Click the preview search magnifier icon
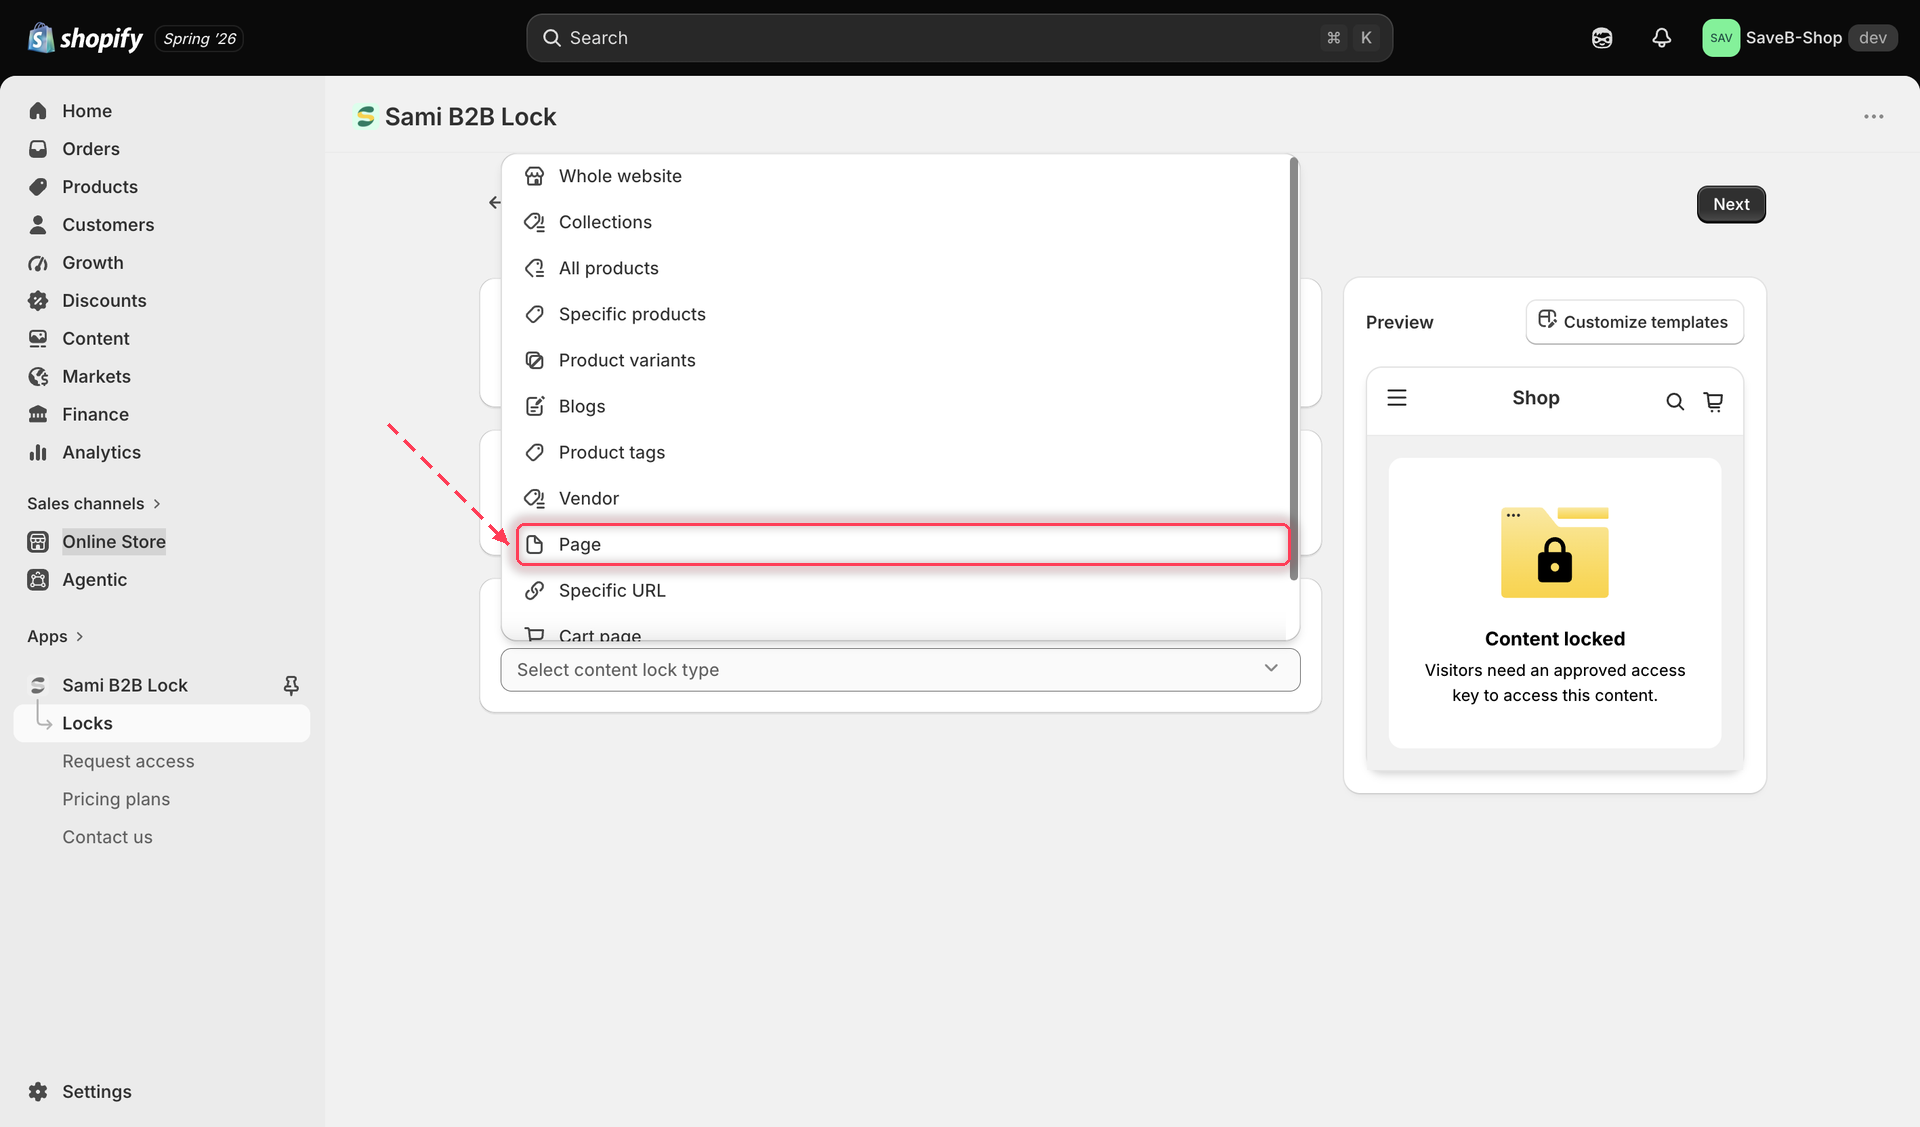 [1675, 401]
